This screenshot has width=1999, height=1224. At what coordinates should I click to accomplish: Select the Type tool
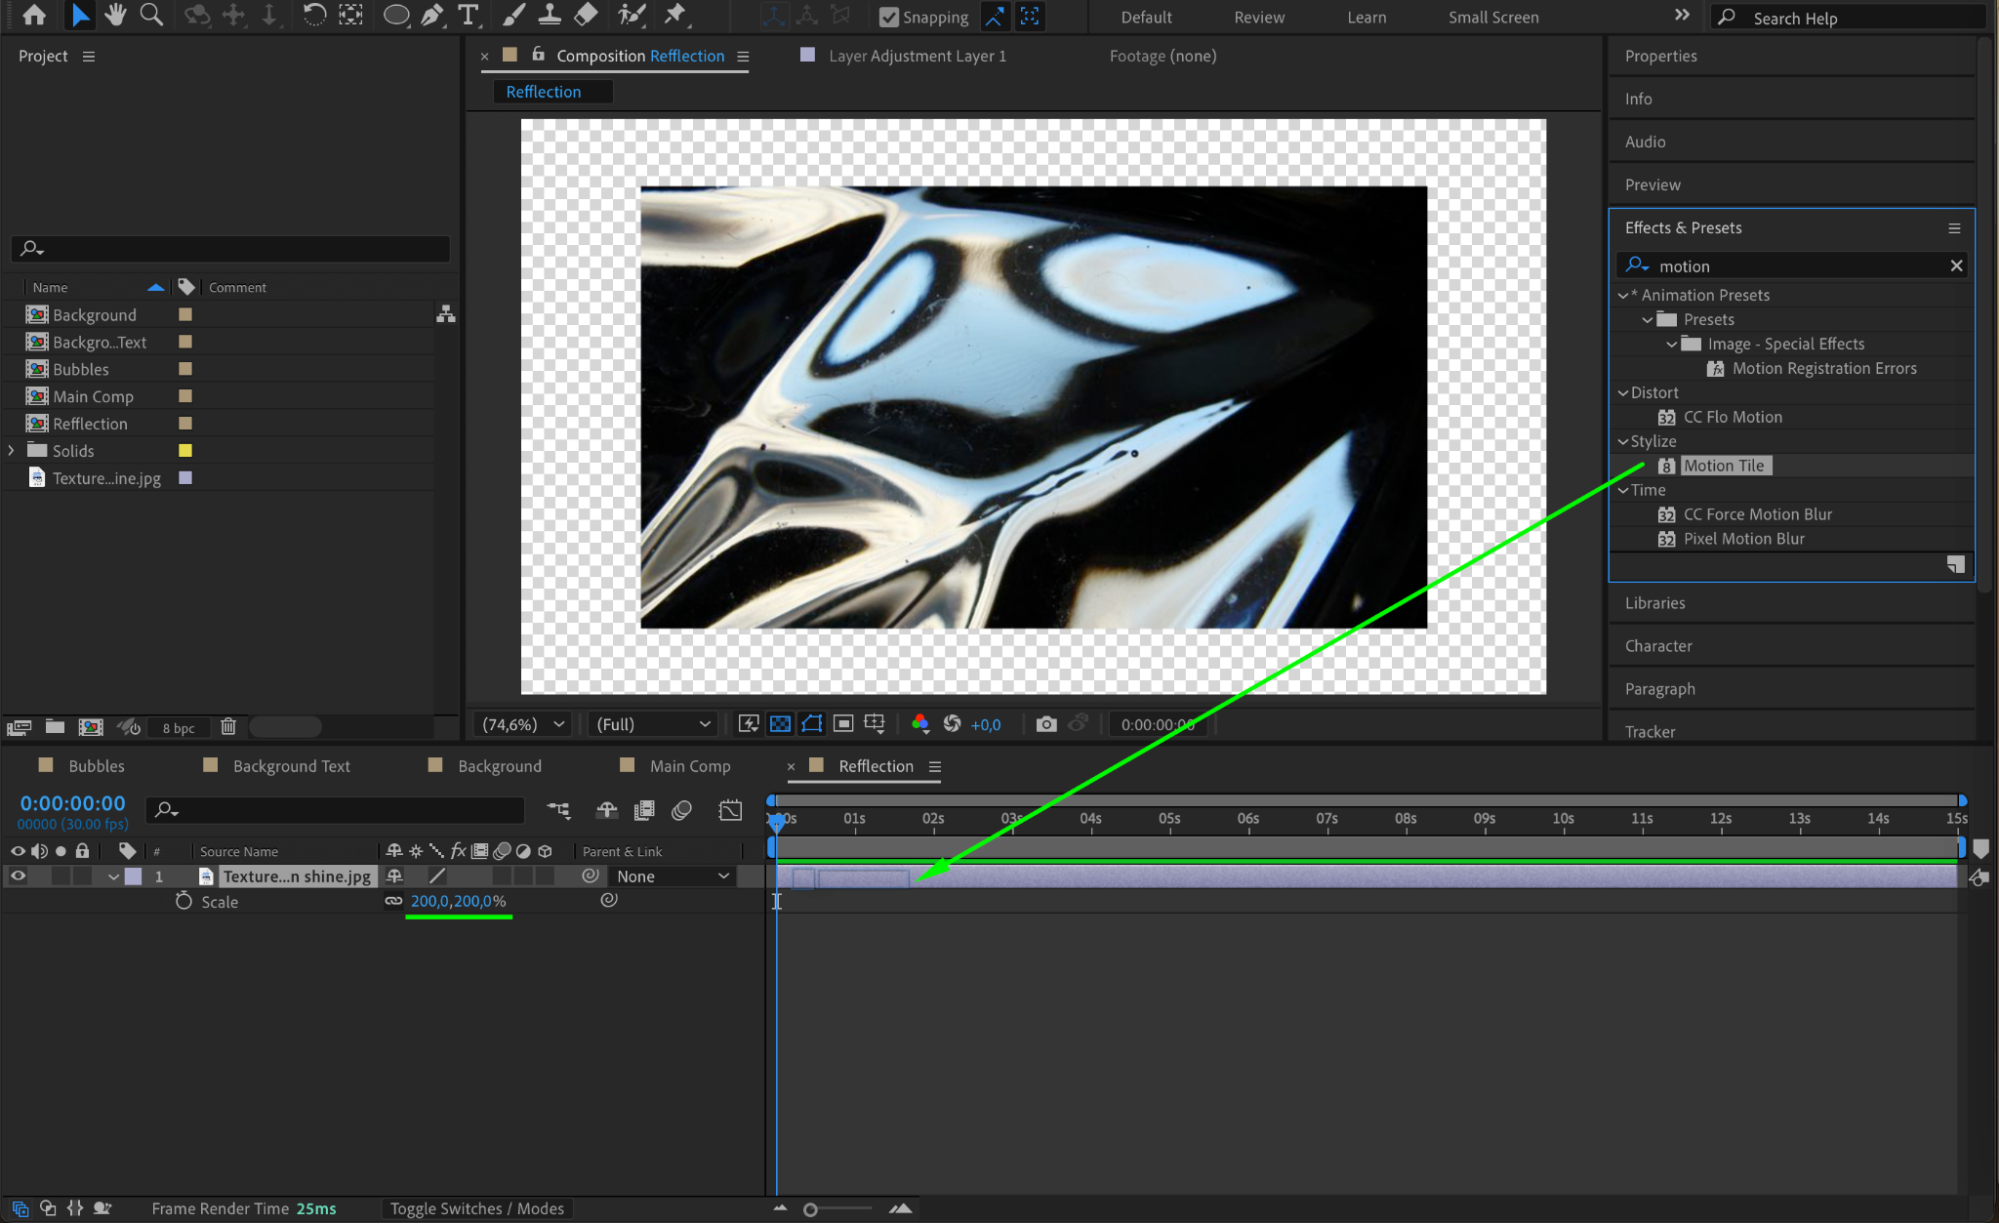click(x=467, y=15)
